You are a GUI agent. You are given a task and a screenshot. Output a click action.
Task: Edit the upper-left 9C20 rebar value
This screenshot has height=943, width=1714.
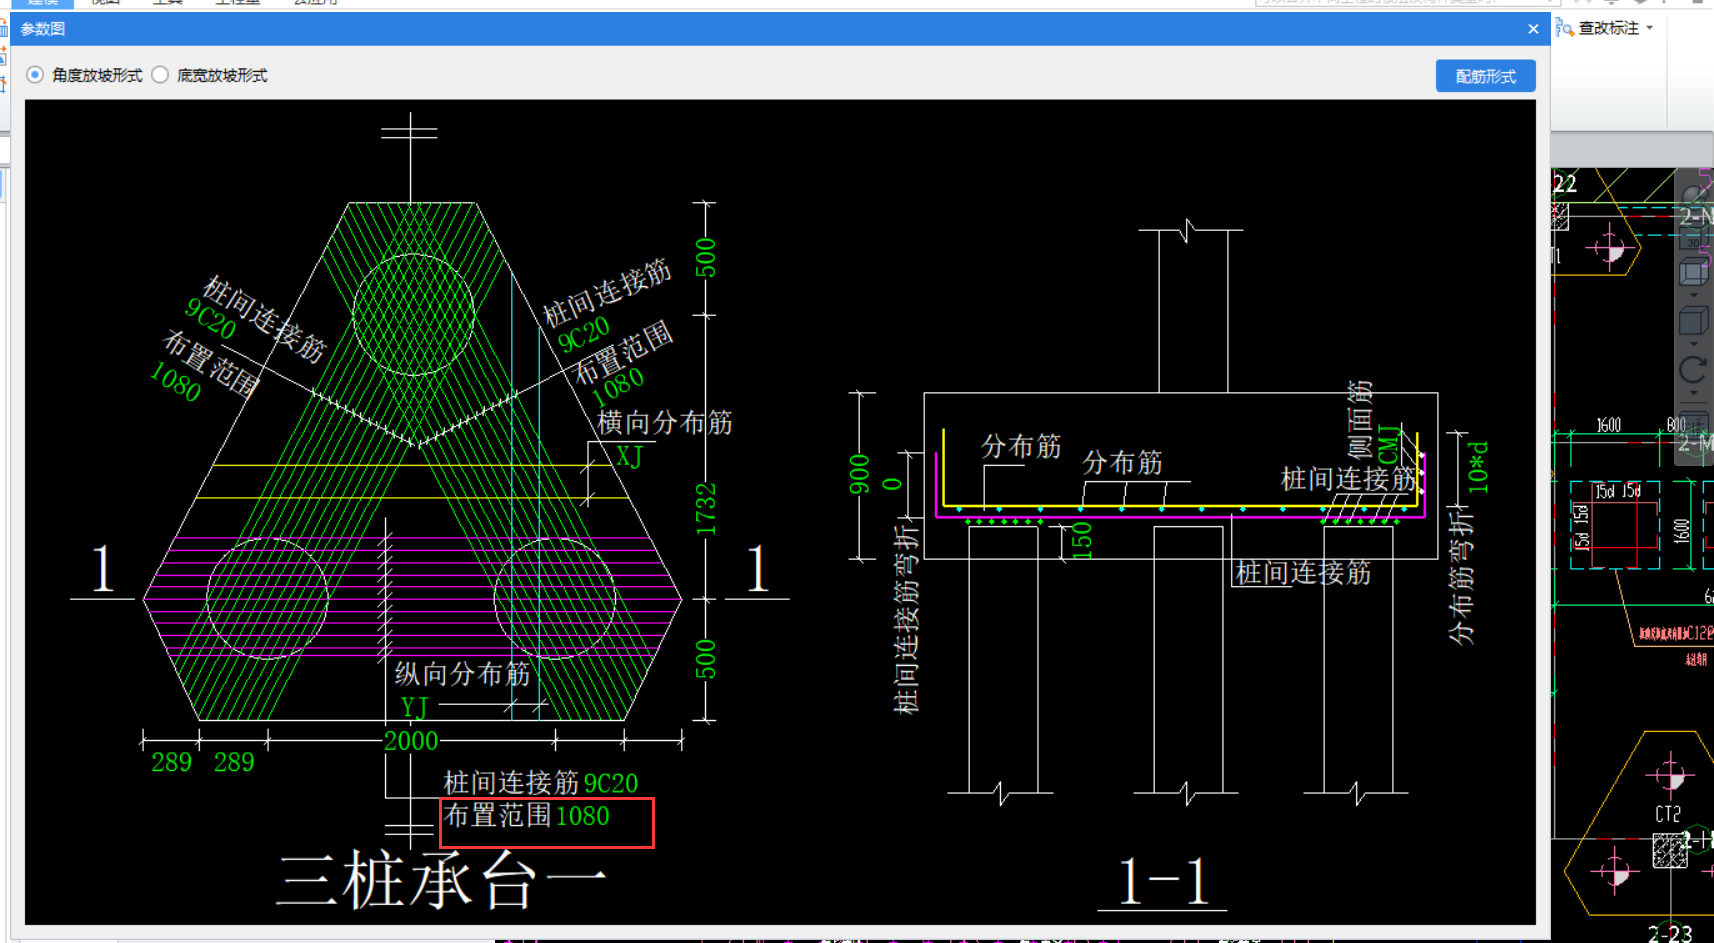pos(210,318)
